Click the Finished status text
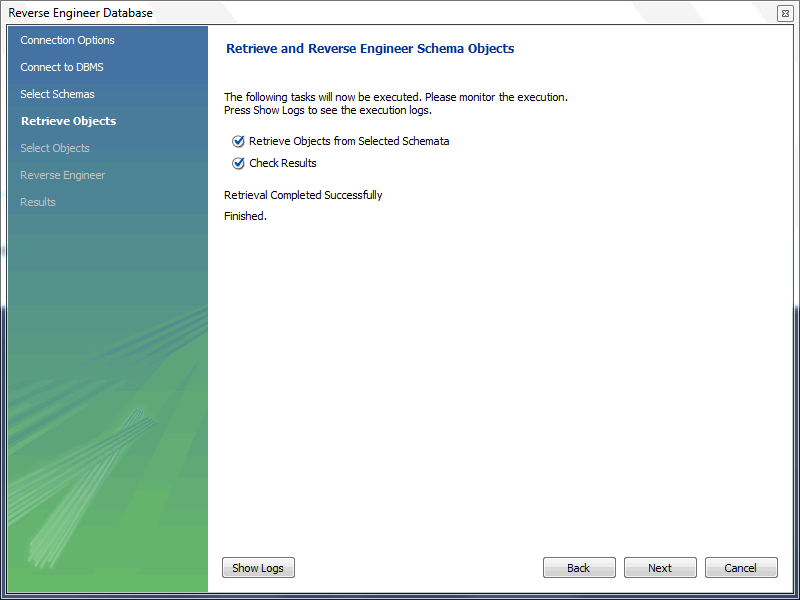Image resolution: width=800 pixels, height=600 pixels. (x=245, y=216)
